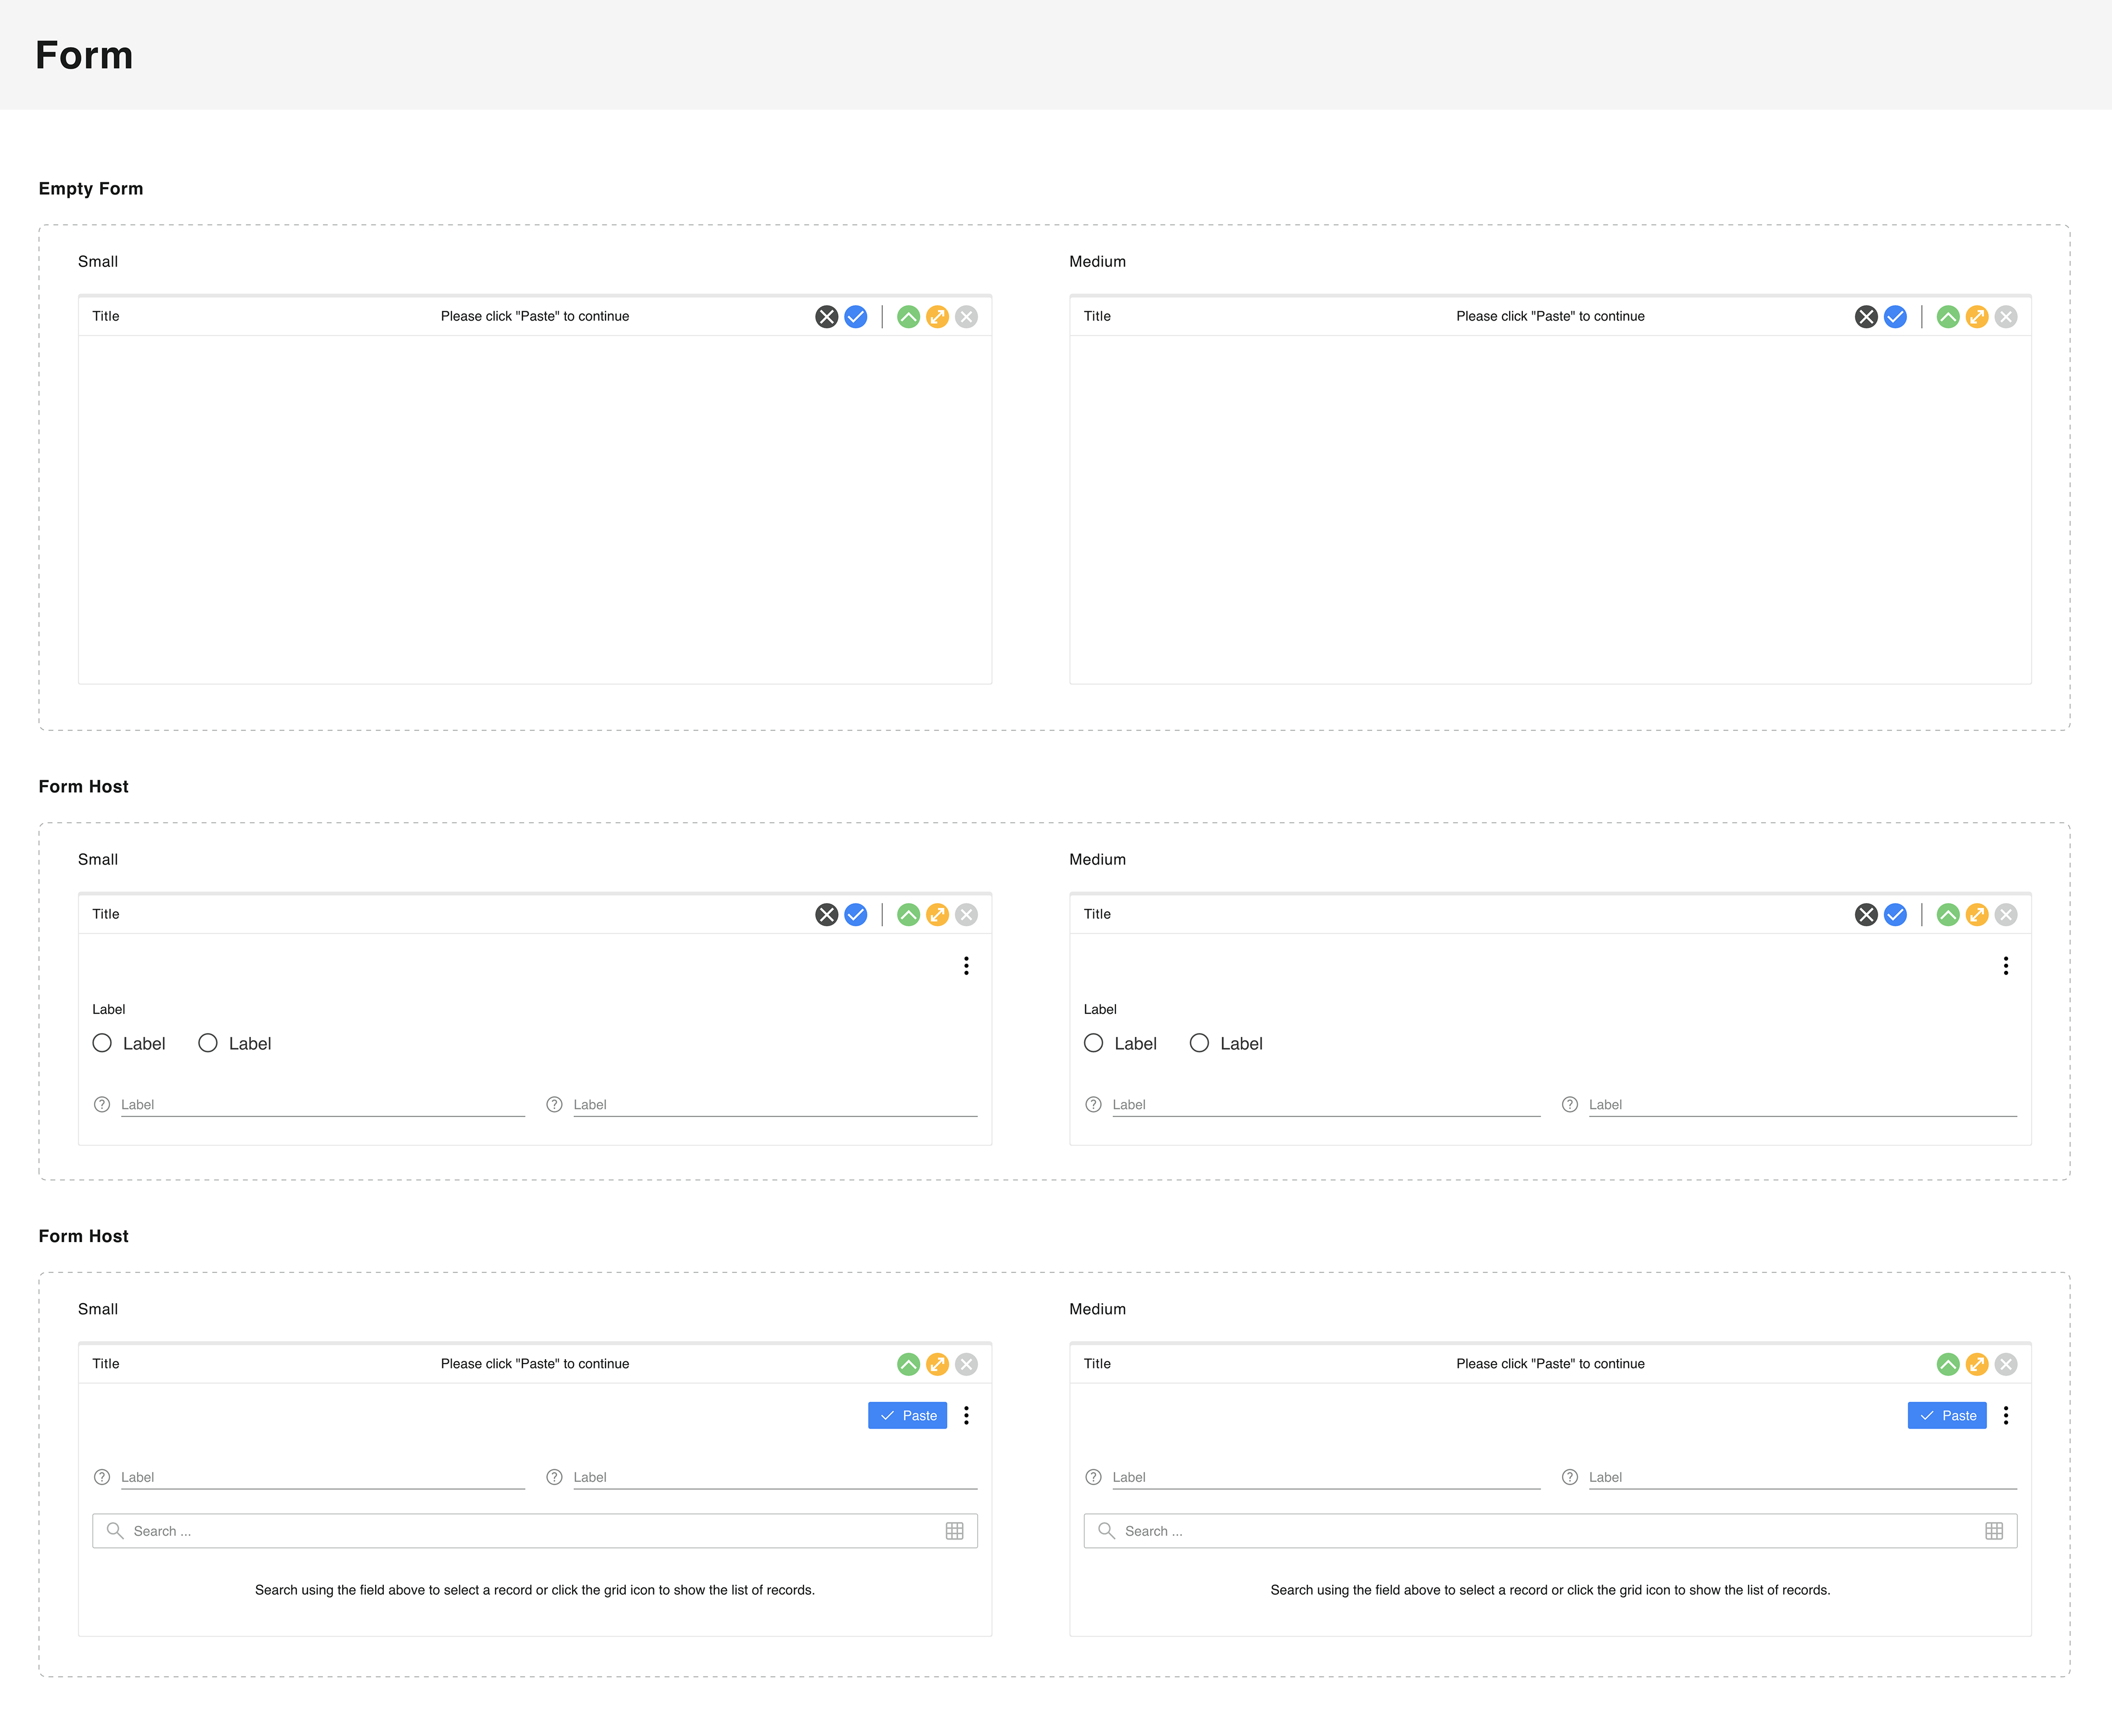Click first help icon in radio-button Form Host Small panel
This screenshot has width=2112, height=1736.
tap(102, 1105)
